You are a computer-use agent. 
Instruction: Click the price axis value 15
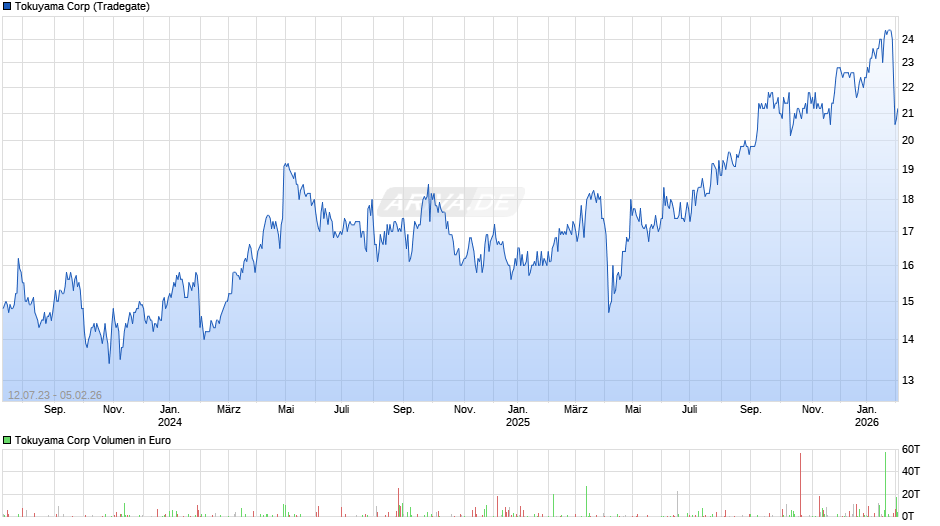[908, 302]
